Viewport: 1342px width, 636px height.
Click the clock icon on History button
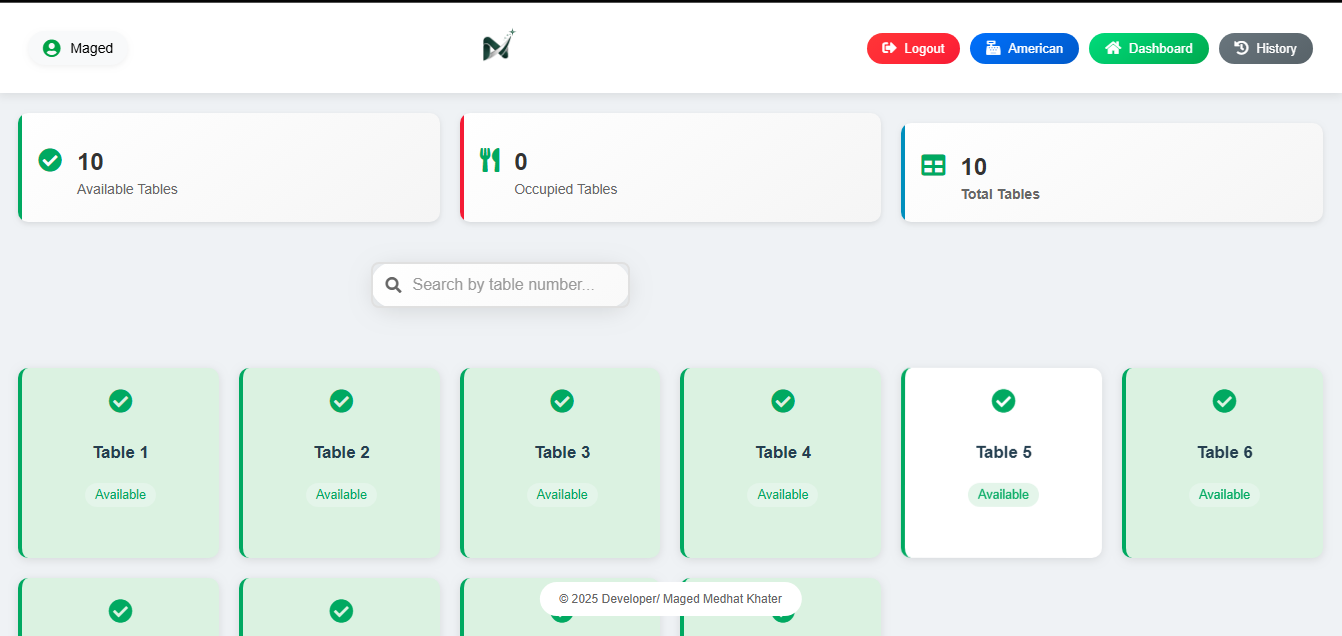point(1241,48)
